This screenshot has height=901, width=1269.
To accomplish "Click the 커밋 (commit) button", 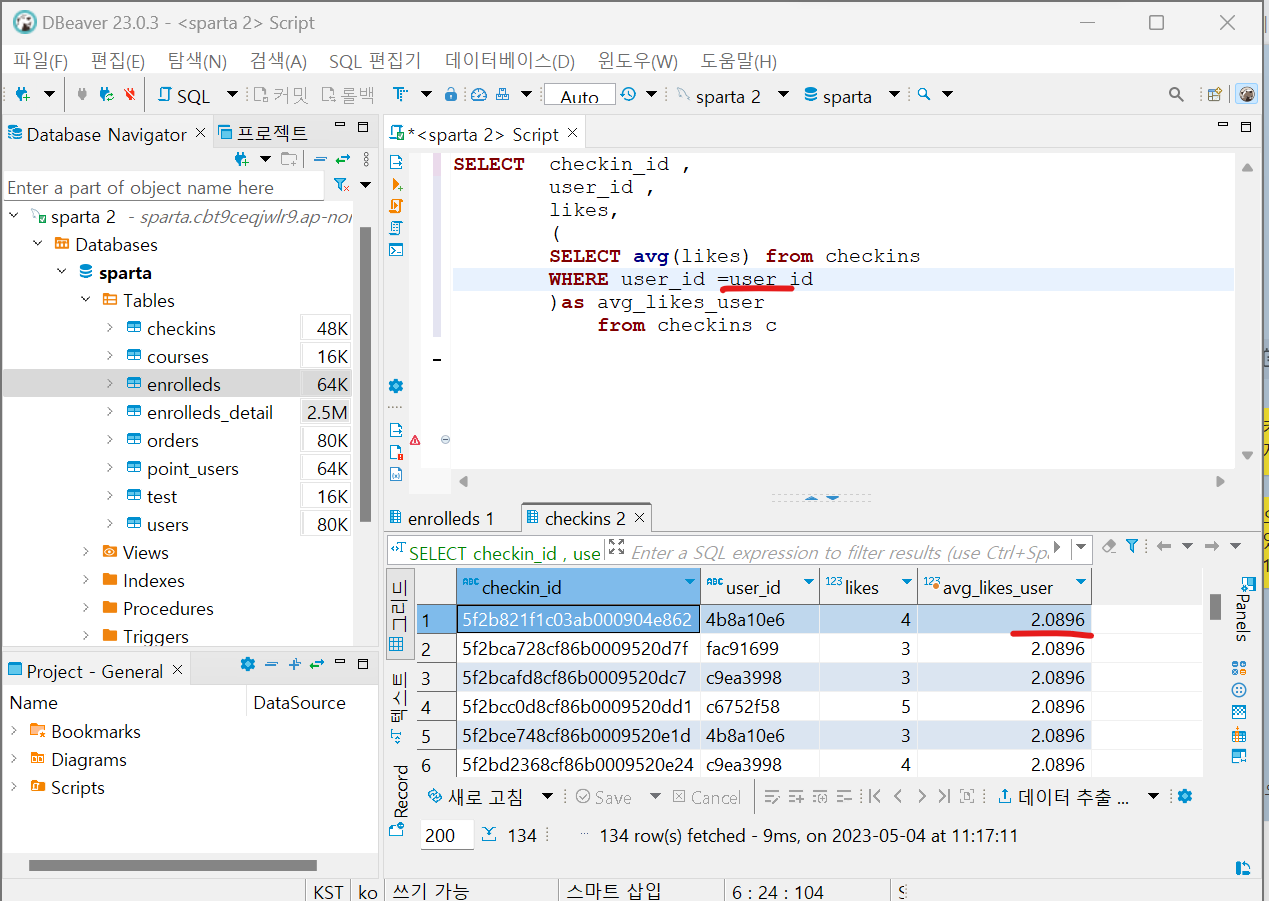I will pyautogui.click(x=279, y=96).
